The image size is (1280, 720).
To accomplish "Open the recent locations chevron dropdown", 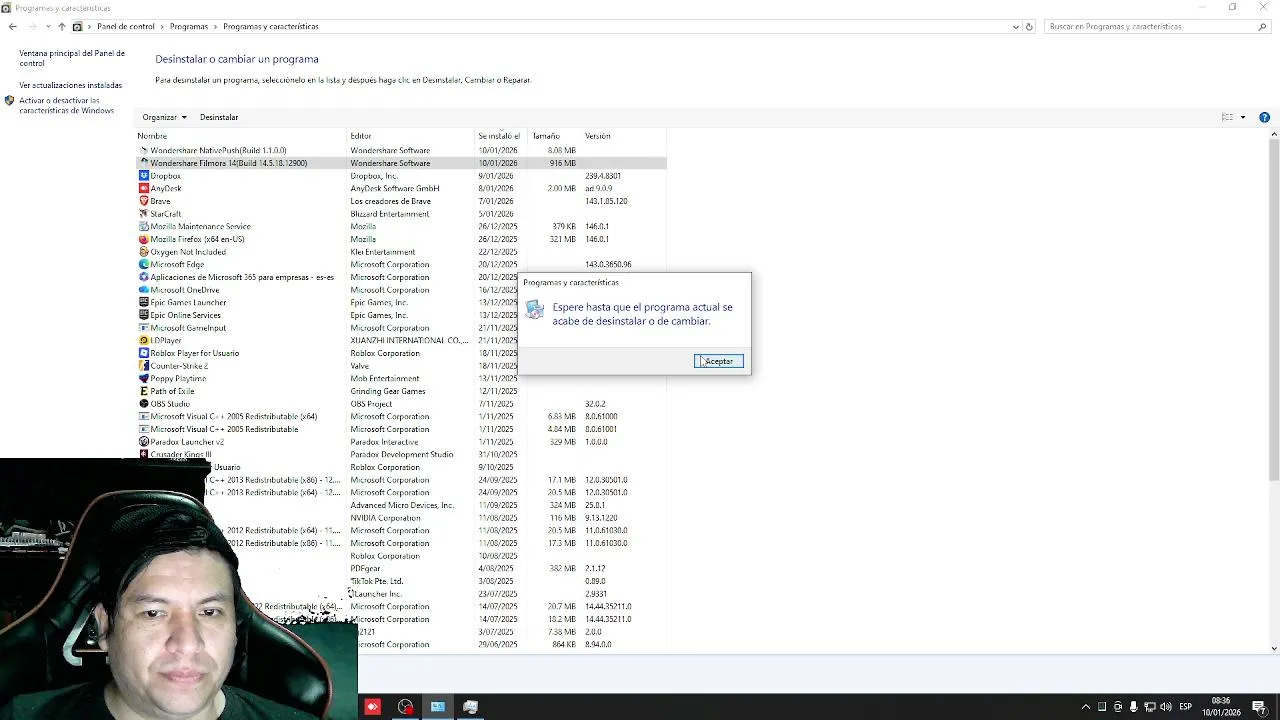I will (x=46, y=27).
